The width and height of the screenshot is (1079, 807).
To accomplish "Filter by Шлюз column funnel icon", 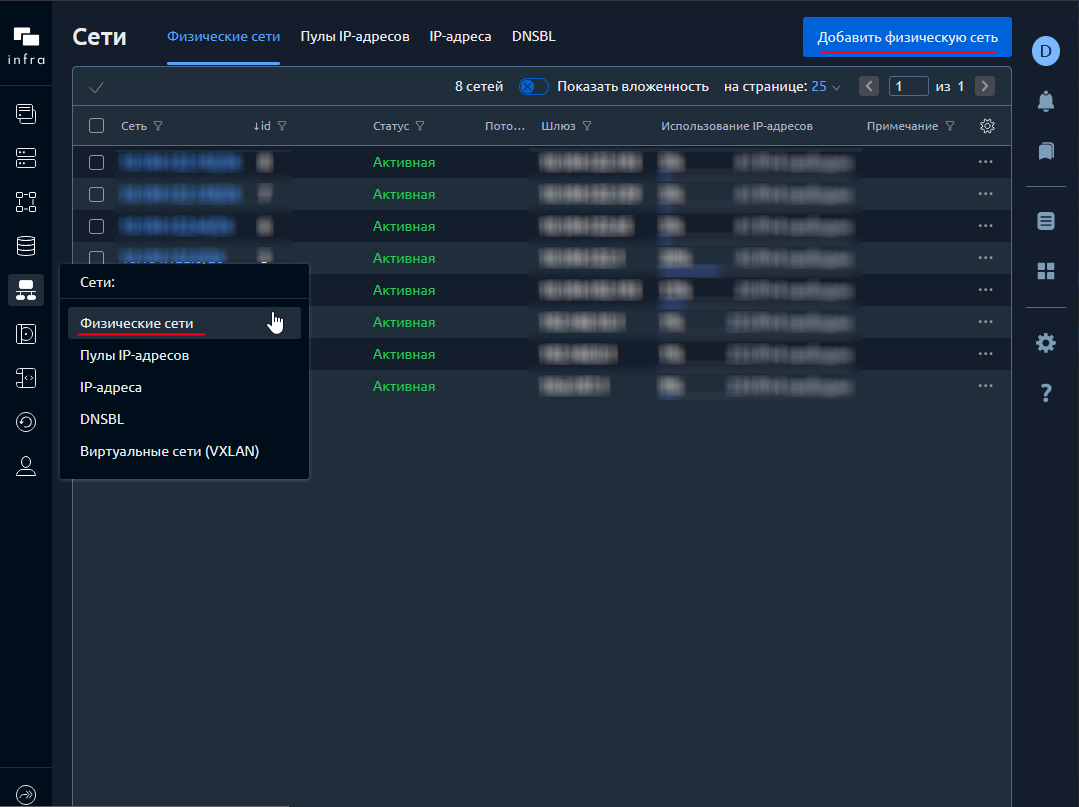I will tap(587, 126).
